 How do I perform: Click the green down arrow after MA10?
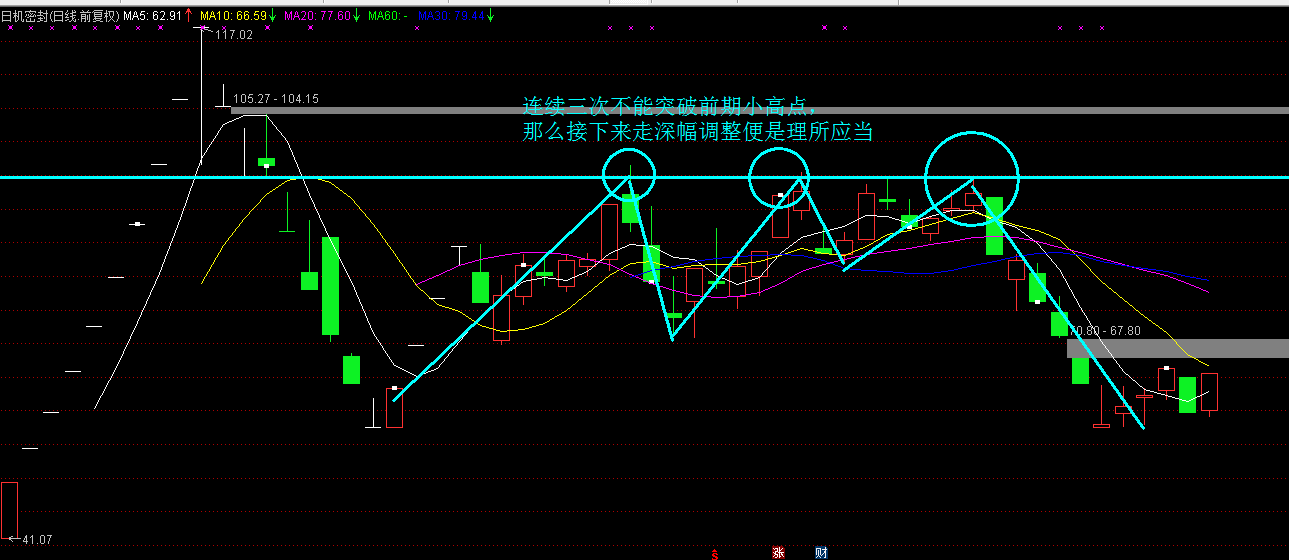(x=272, y=15)
